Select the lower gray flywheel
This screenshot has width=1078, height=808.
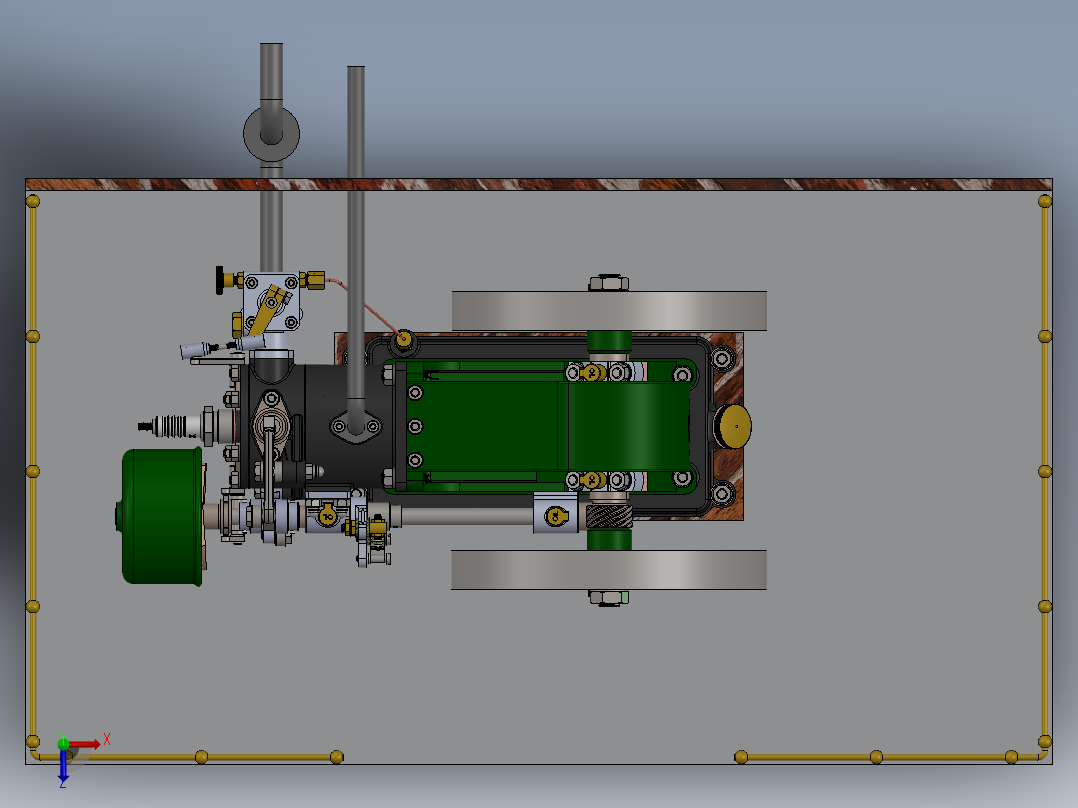[x=609, y=569]
